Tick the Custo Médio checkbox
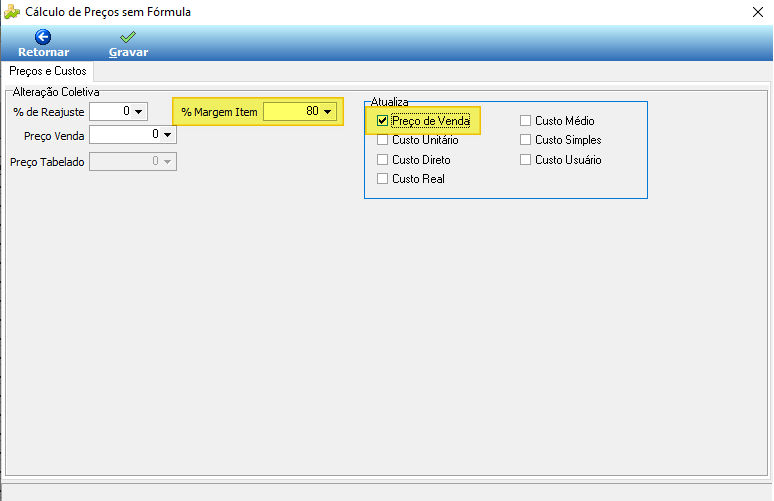Screen dimensions: 774x501 tap(525, 121)
